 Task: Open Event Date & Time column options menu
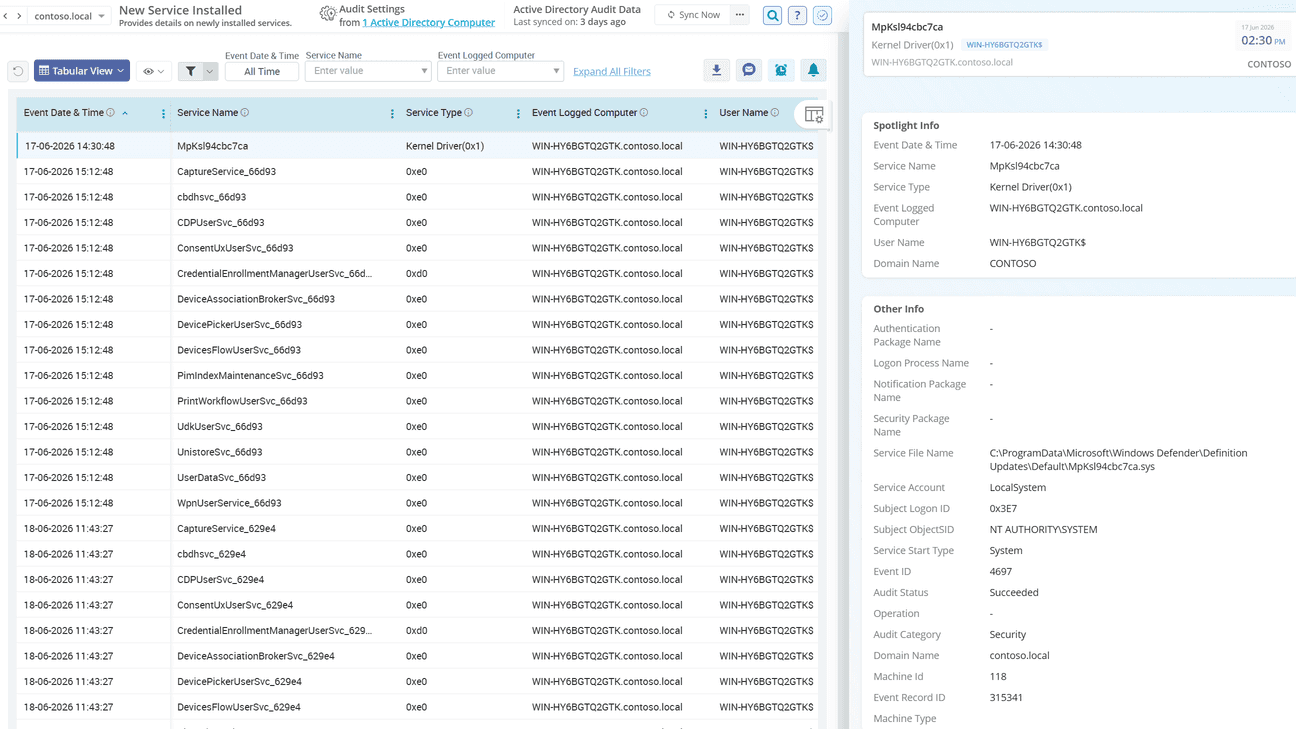pyautogui.click(x=164, y=114)
